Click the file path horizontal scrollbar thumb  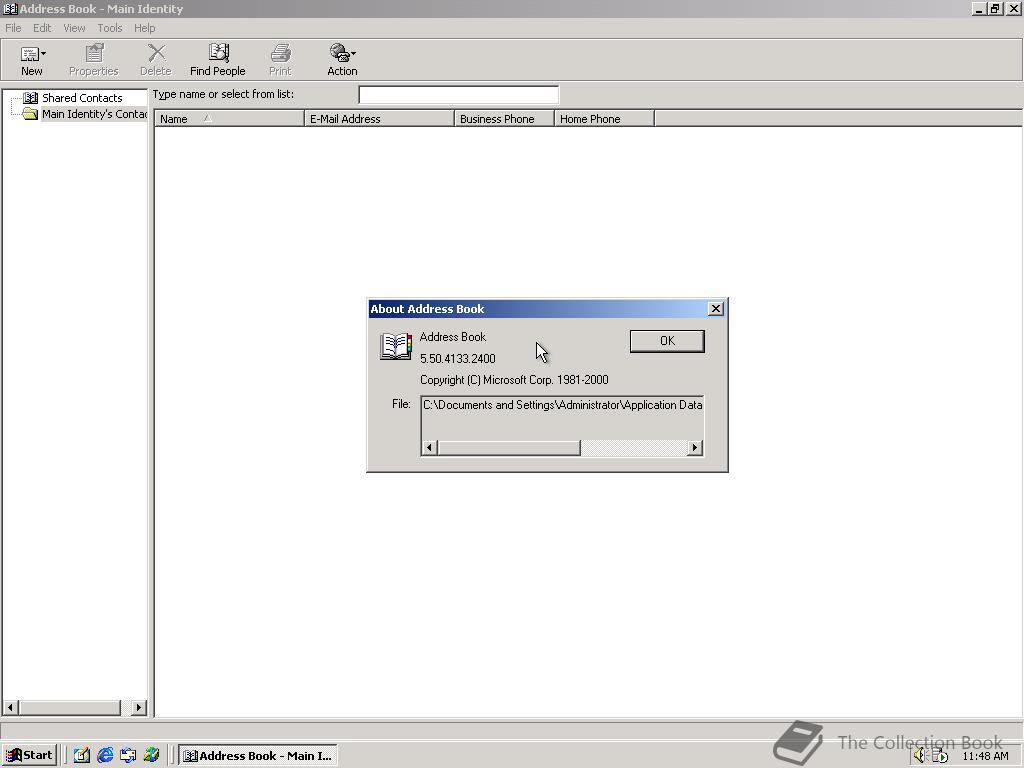tap(509, 448)
